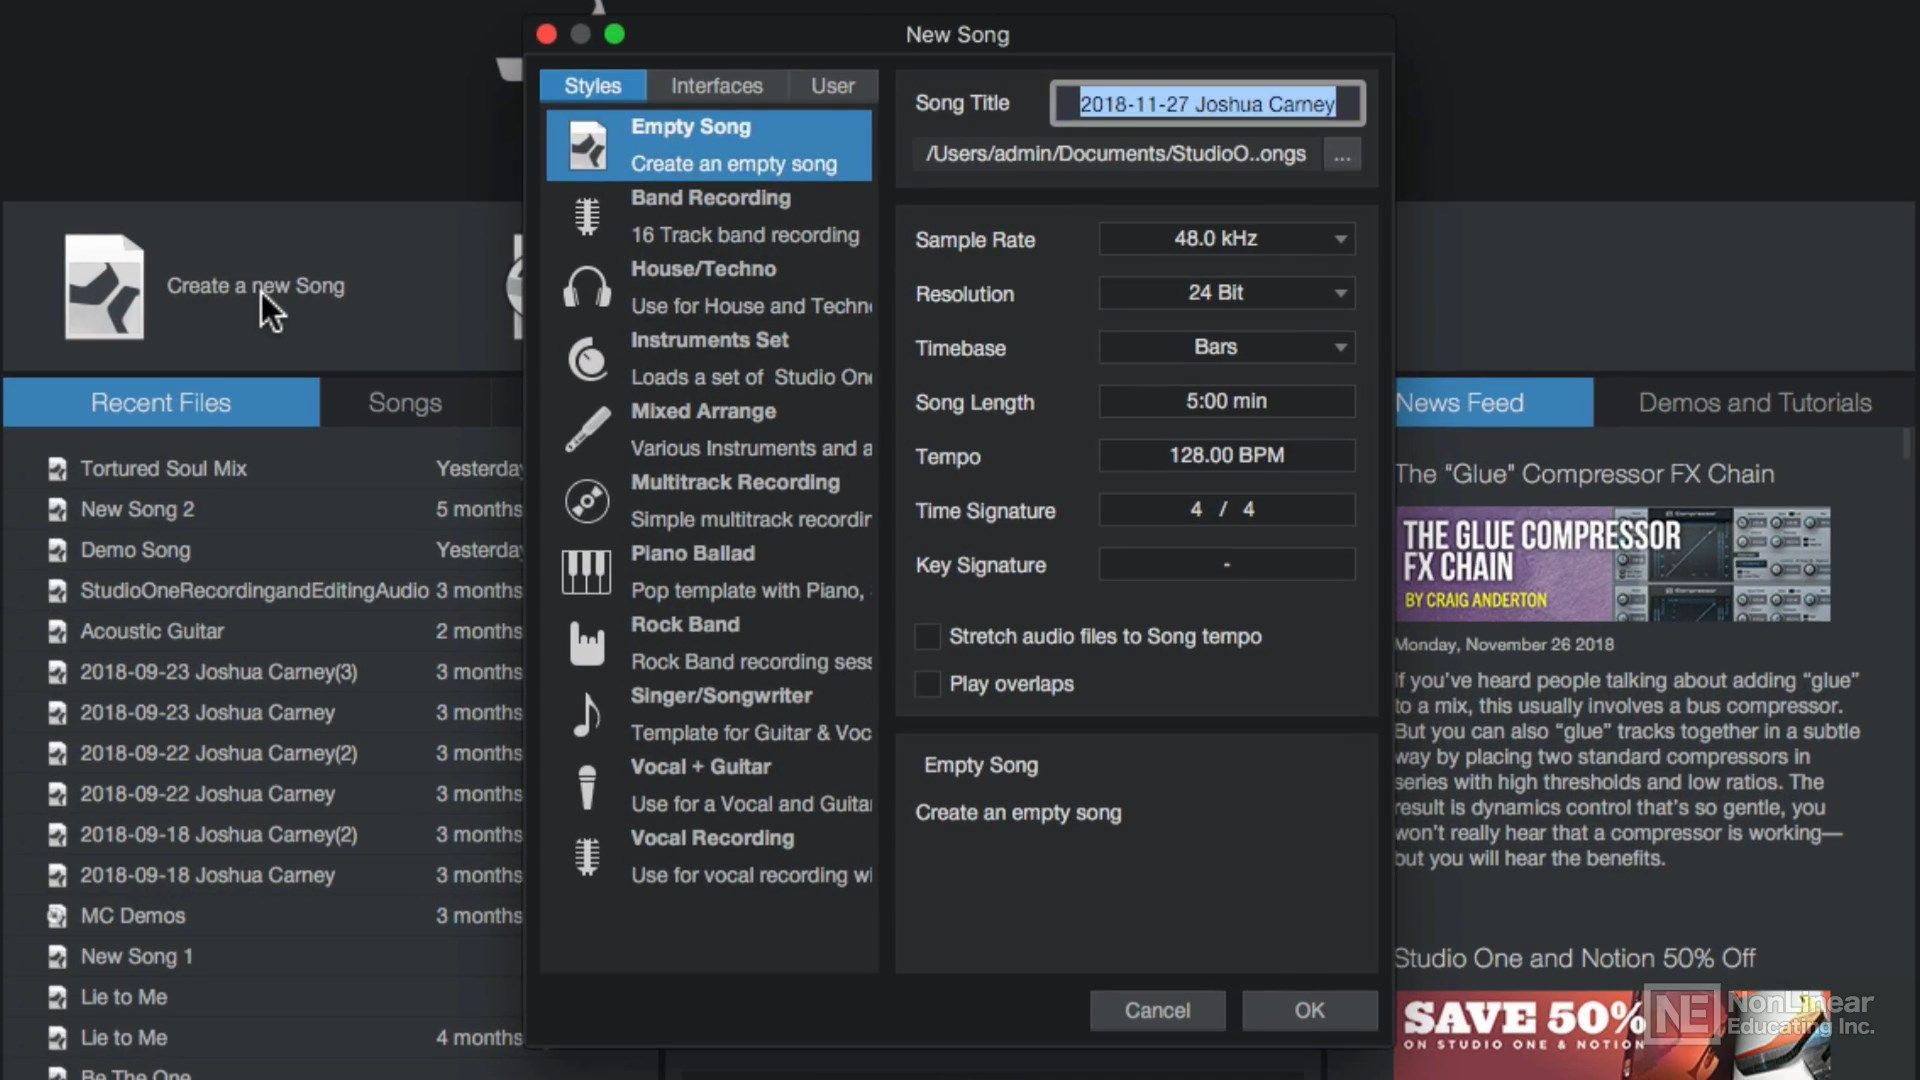Pick the Piano Ballad keyboard icon
Image resolution: width=1920 pixels, height=1080 pixels.
pos(587,572)
